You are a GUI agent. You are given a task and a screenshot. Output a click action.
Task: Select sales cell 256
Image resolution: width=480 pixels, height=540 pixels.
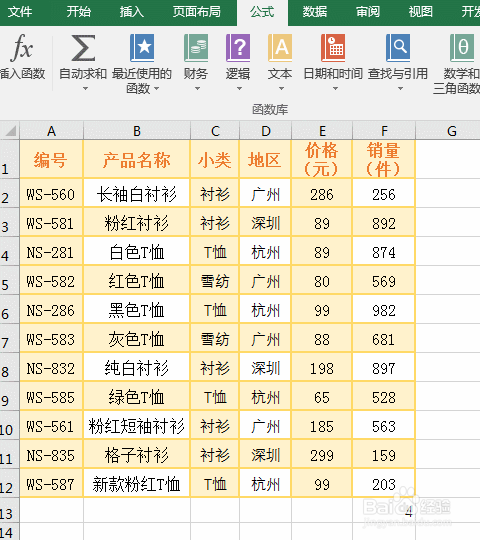point(384,193)
